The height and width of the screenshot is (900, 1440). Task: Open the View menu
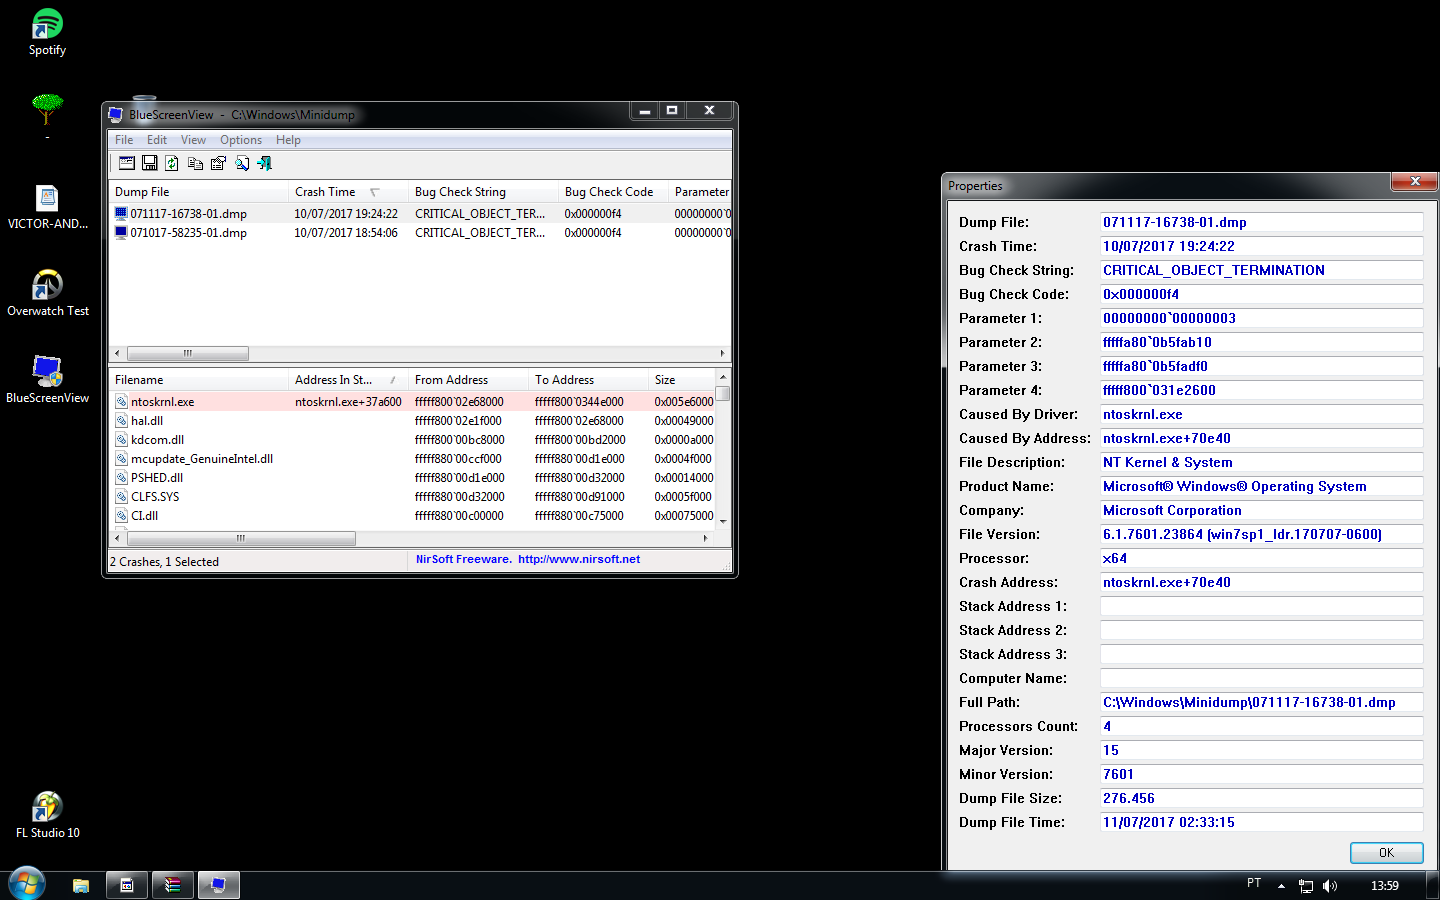point(193,140)
